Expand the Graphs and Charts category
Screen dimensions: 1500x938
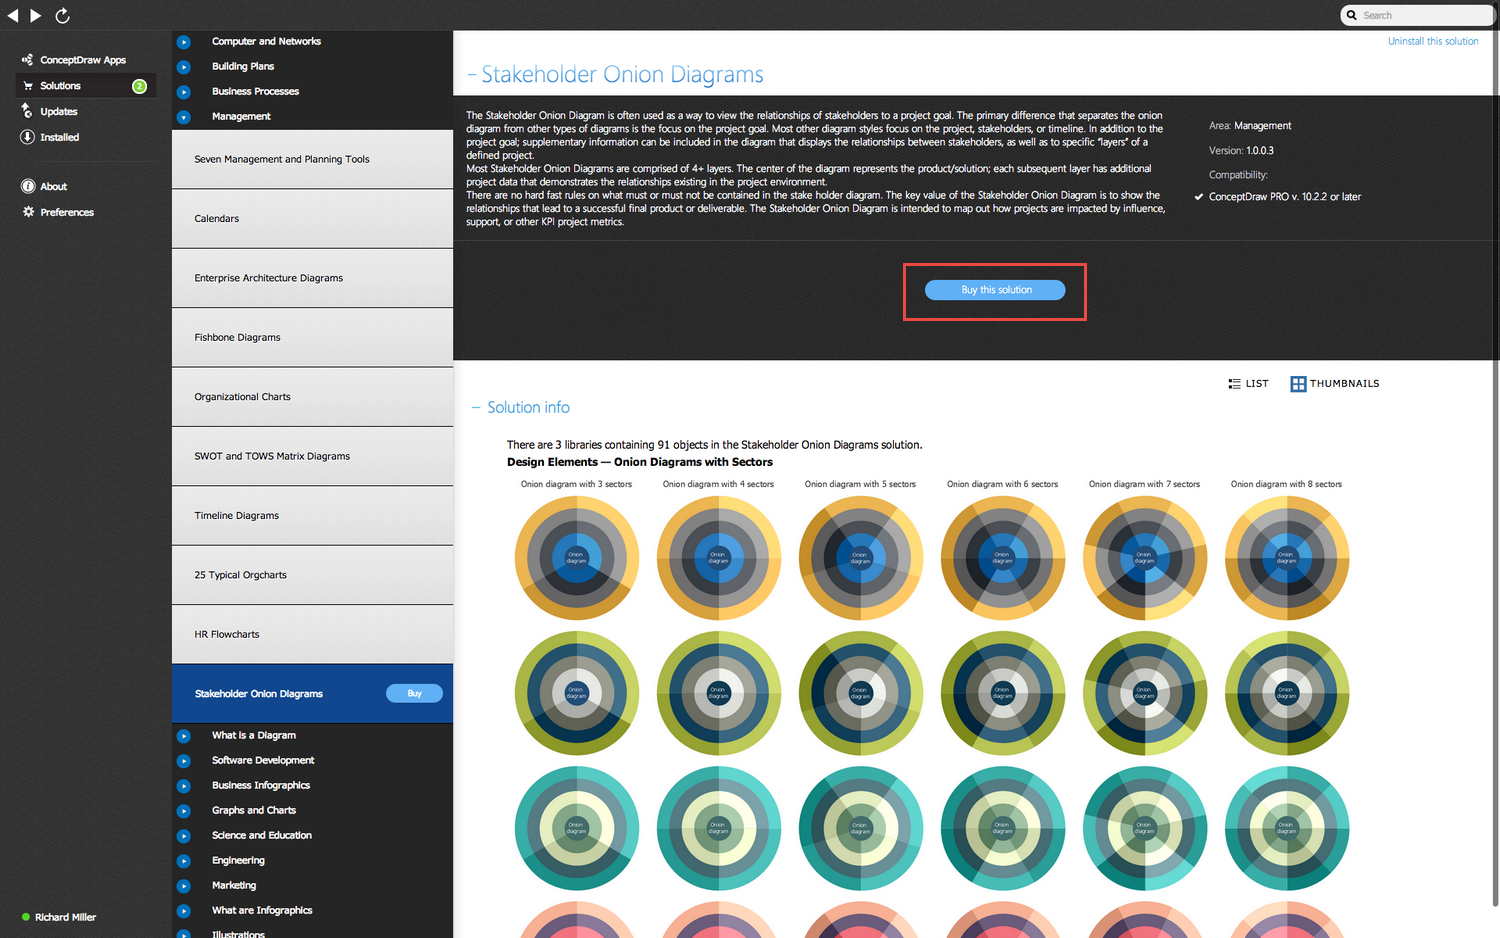click(x=183, y=811)
